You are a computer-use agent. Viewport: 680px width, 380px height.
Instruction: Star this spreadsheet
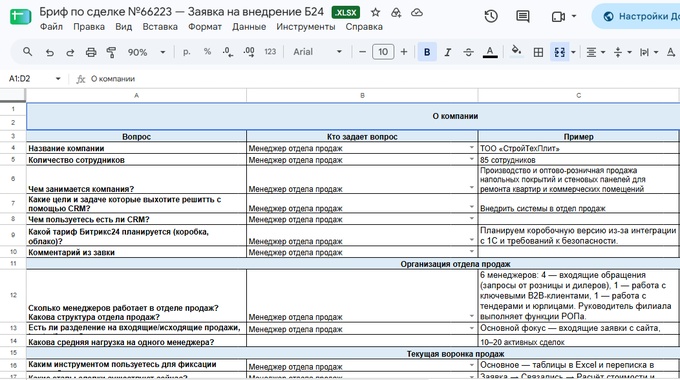click(376, 13)
